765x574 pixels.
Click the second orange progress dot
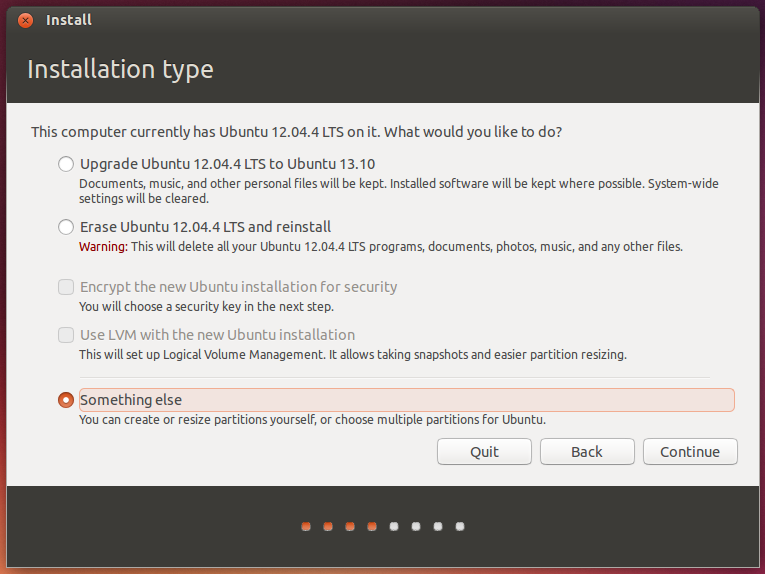click(x=328, y=526)
